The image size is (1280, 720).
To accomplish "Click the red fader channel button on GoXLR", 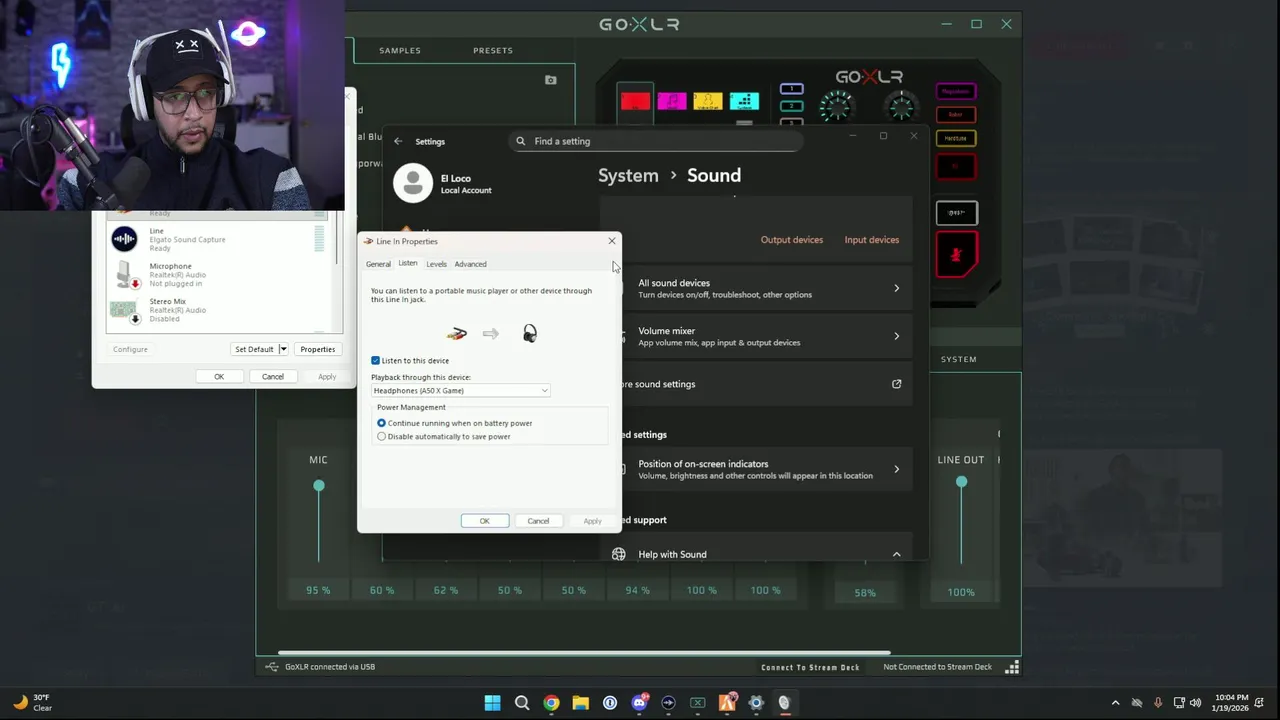I will tap(635, 101).
